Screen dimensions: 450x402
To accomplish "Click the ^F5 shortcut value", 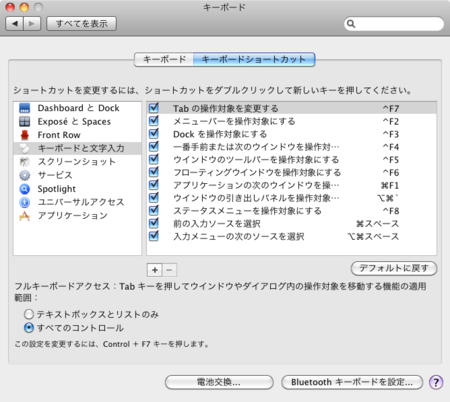I will [391, 160].
